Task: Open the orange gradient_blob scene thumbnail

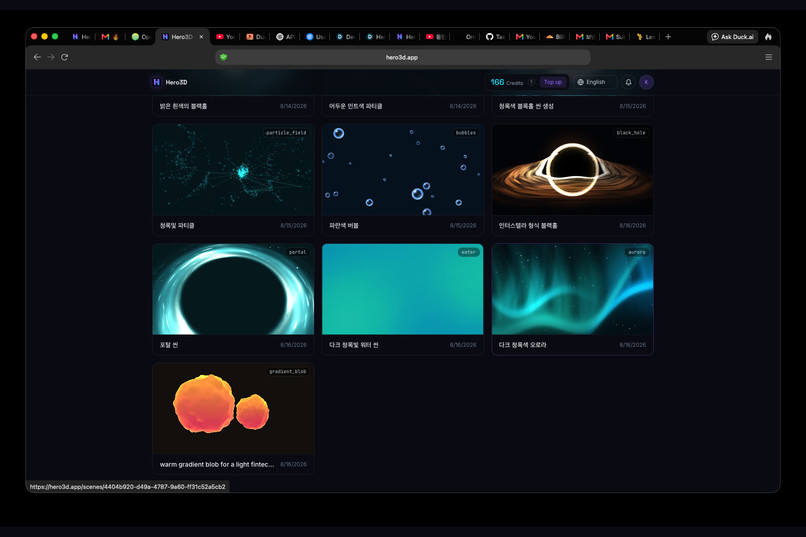Action: [x=233, y=409]
